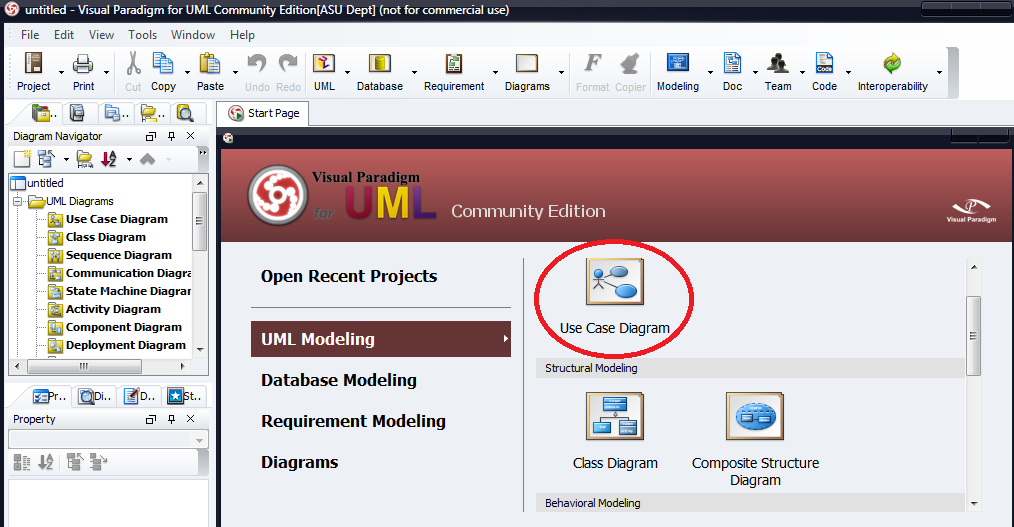Select the Start Page tab
The width and height of the screenshot is (1014, 527).
263,113
